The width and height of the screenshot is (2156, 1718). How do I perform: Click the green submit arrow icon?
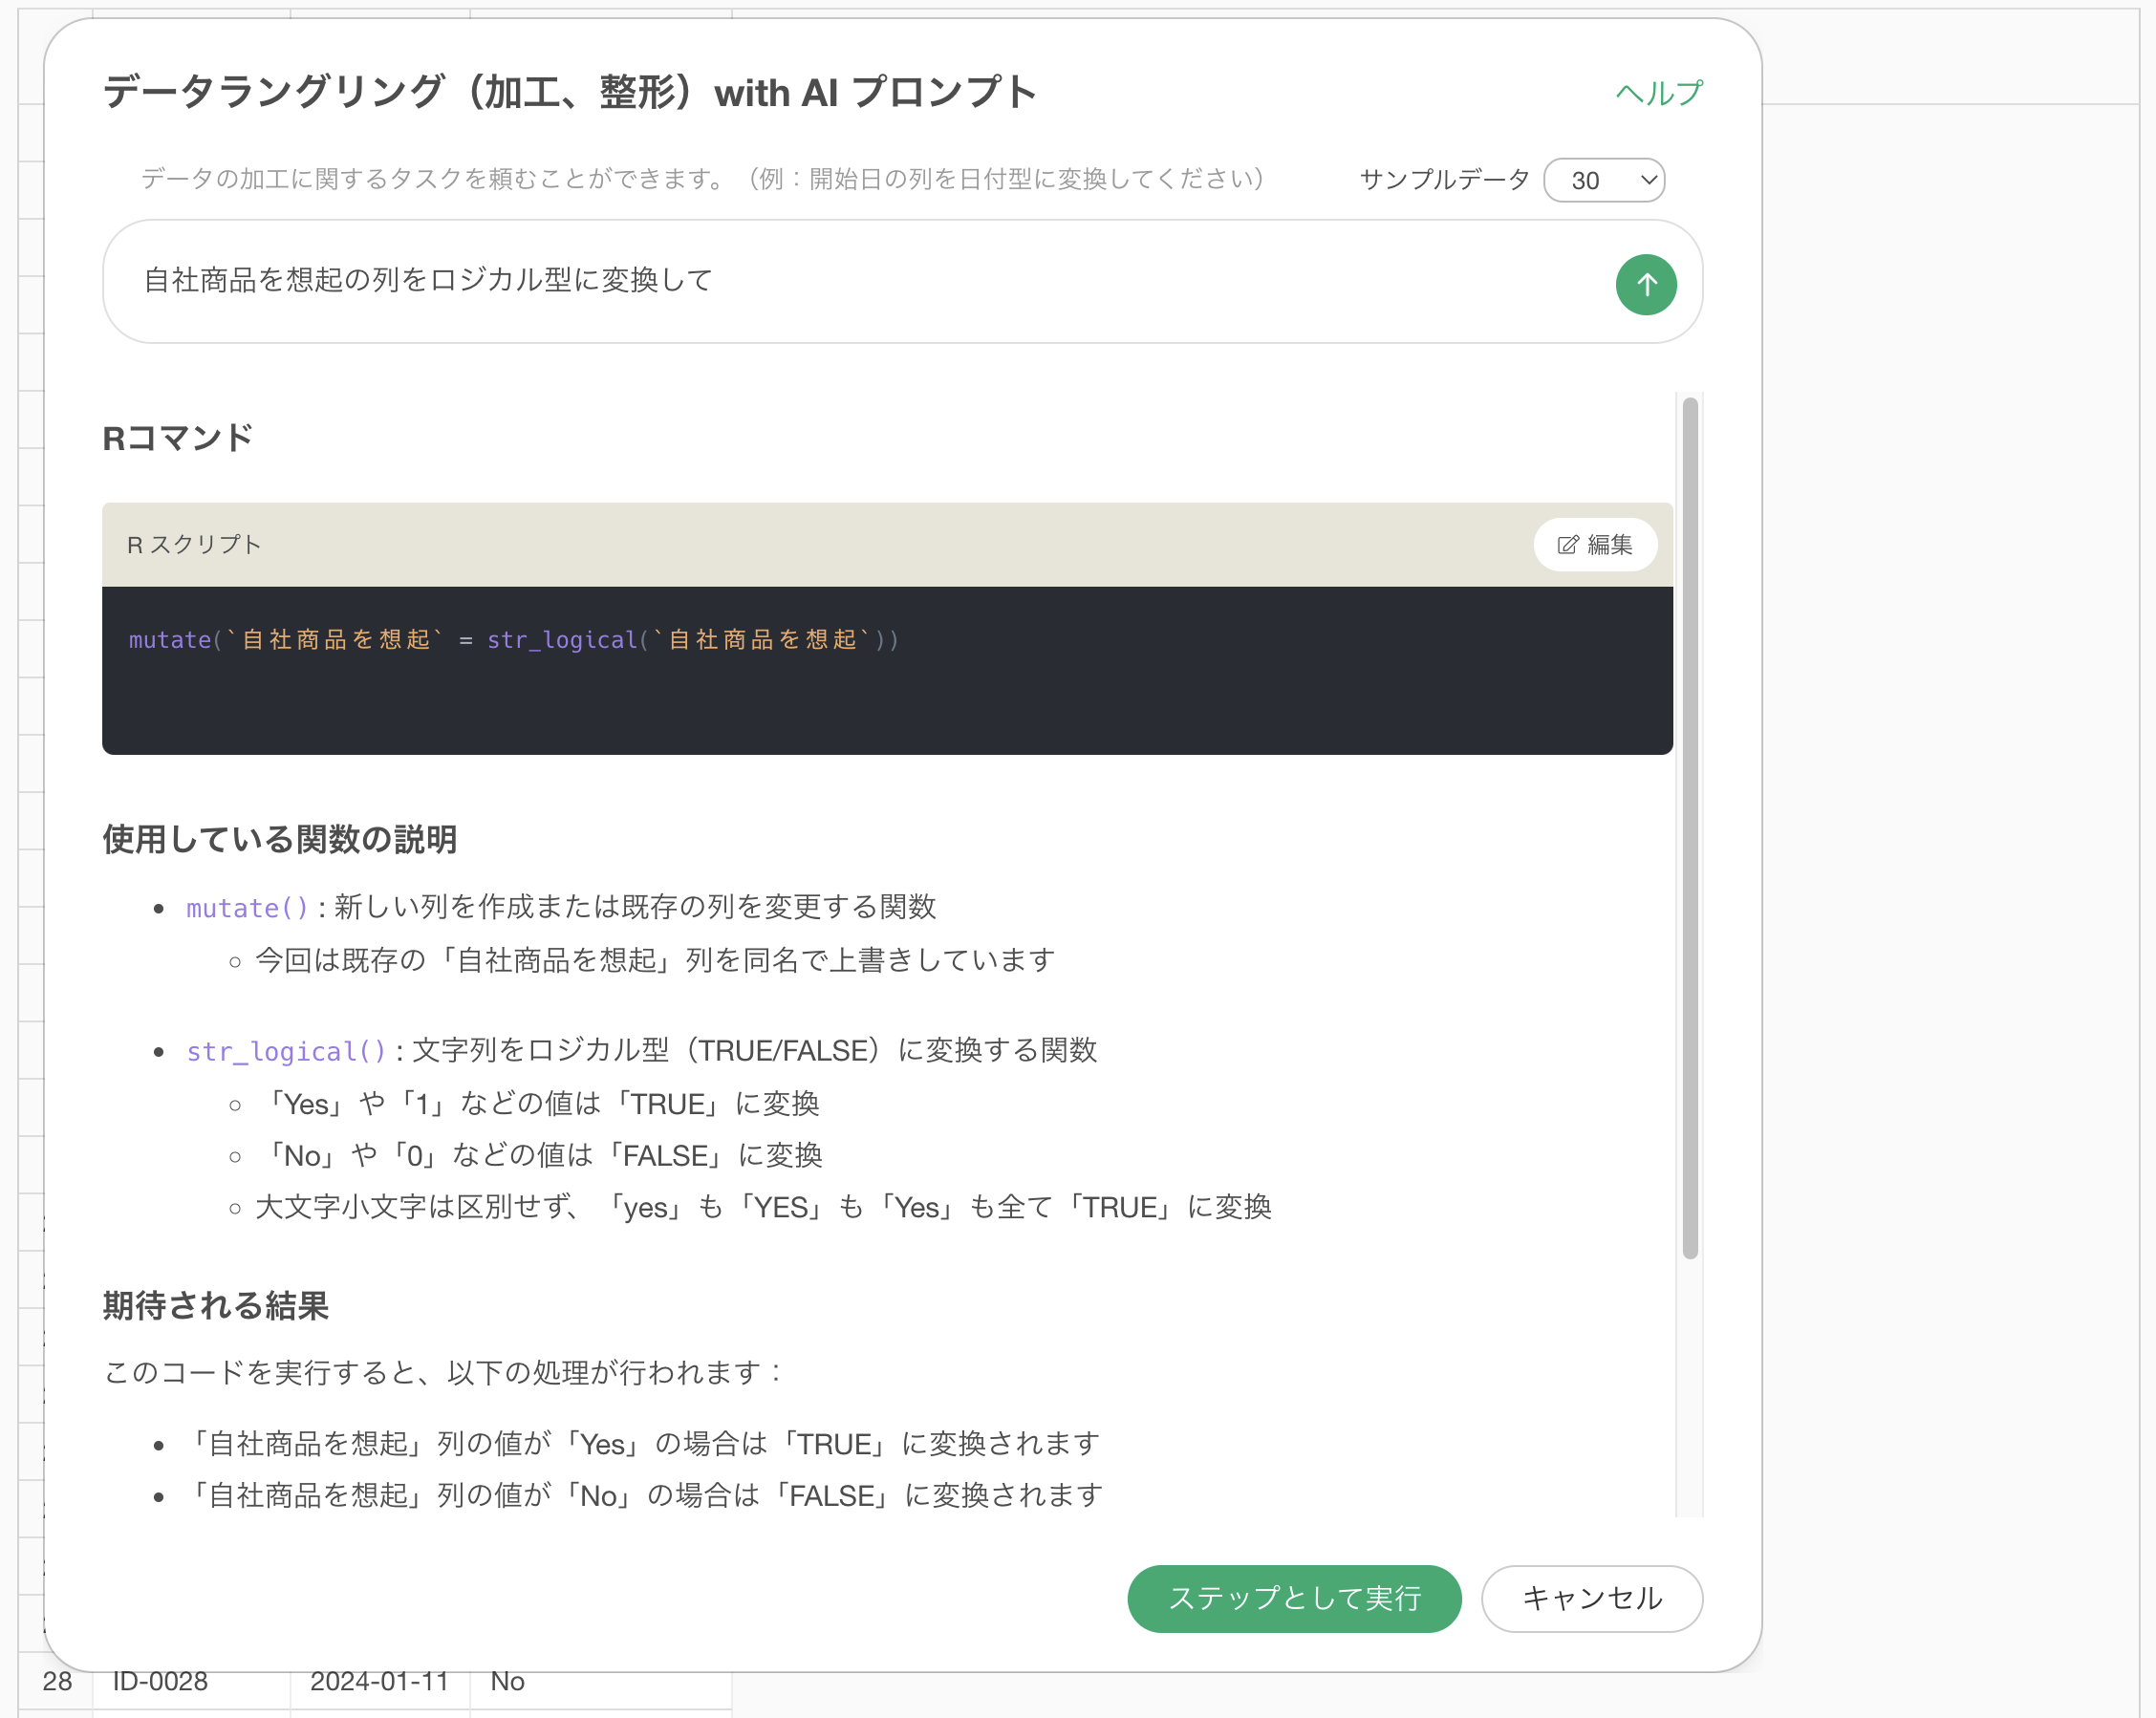1645,285
